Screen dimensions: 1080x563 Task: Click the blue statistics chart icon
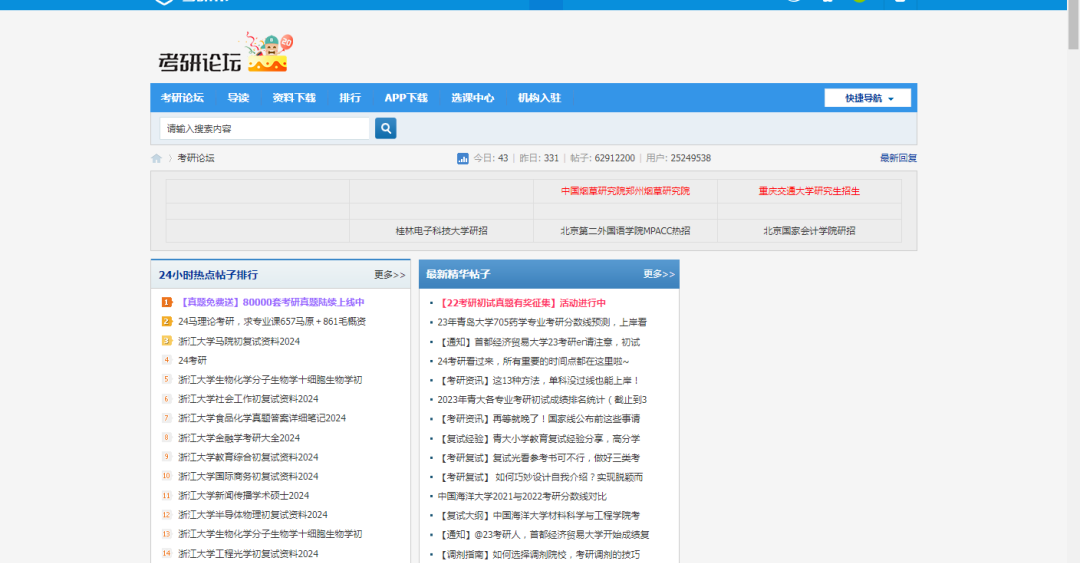tap(463, 158)
